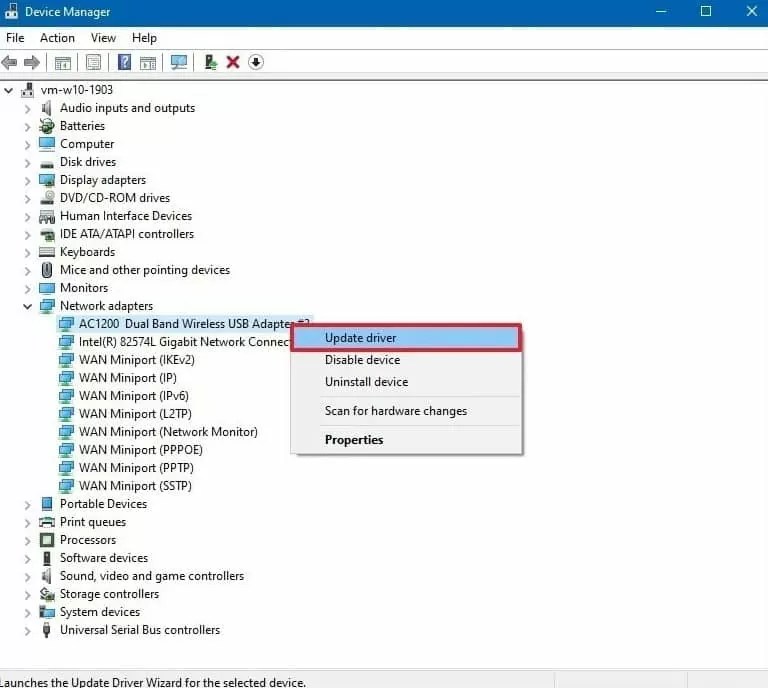Expand the Monitors category
The width and height of the screenshot is (768, 688).
tap(27, 288)
